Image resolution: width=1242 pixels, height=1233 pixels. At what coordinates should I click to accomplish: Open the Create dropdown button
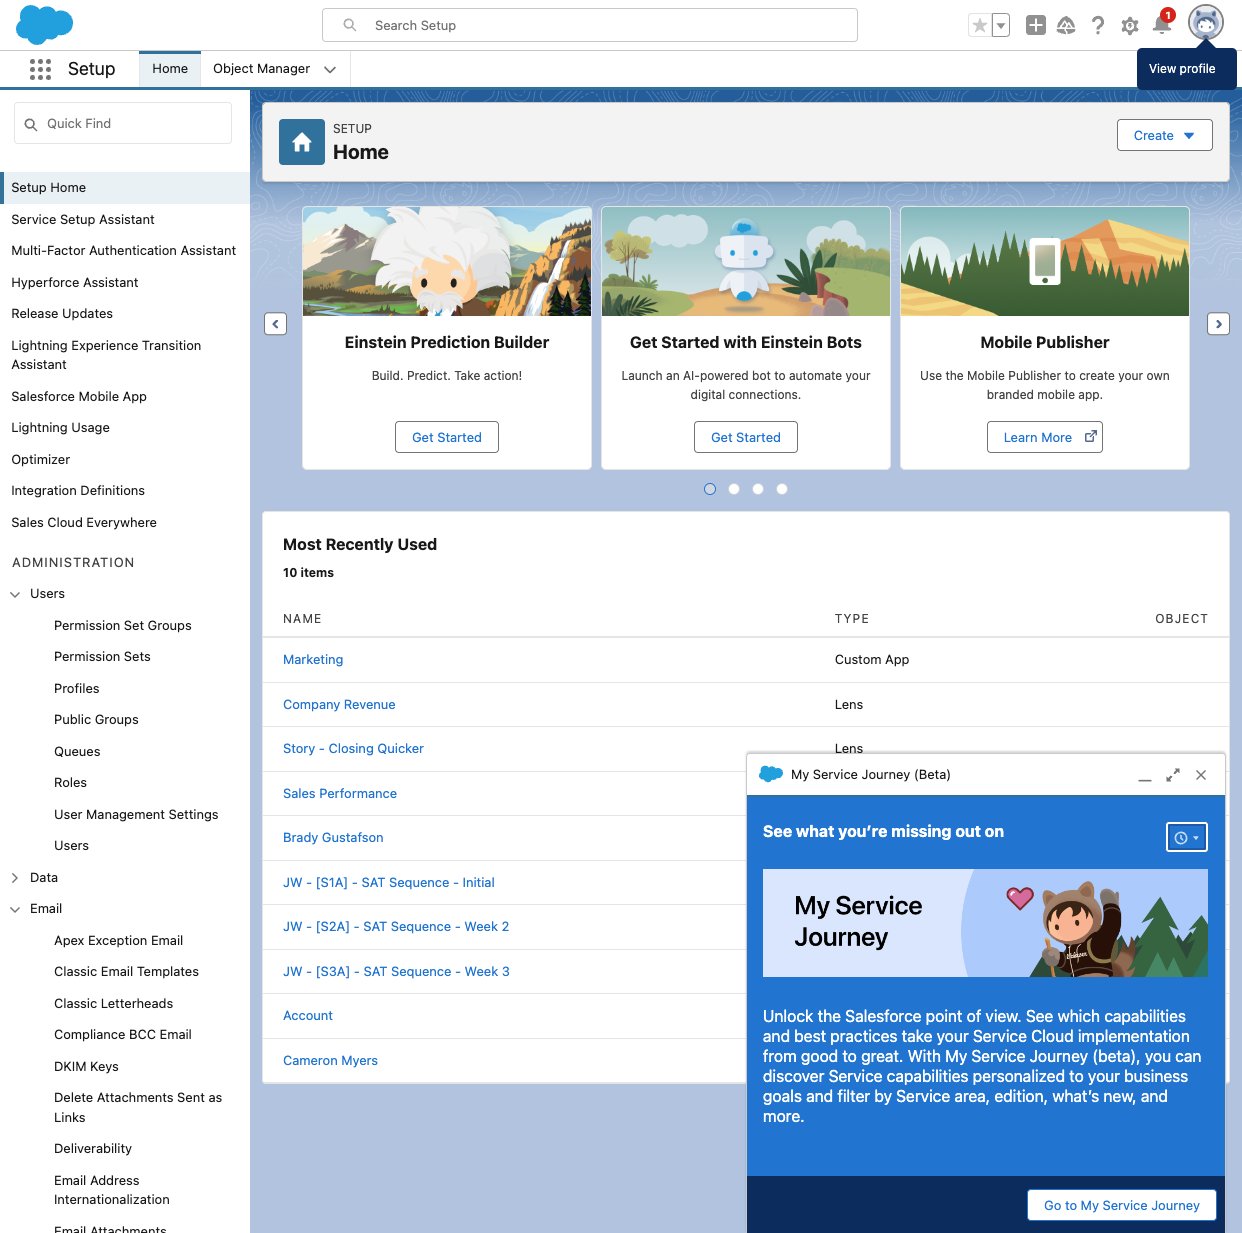pos(1165,135)
